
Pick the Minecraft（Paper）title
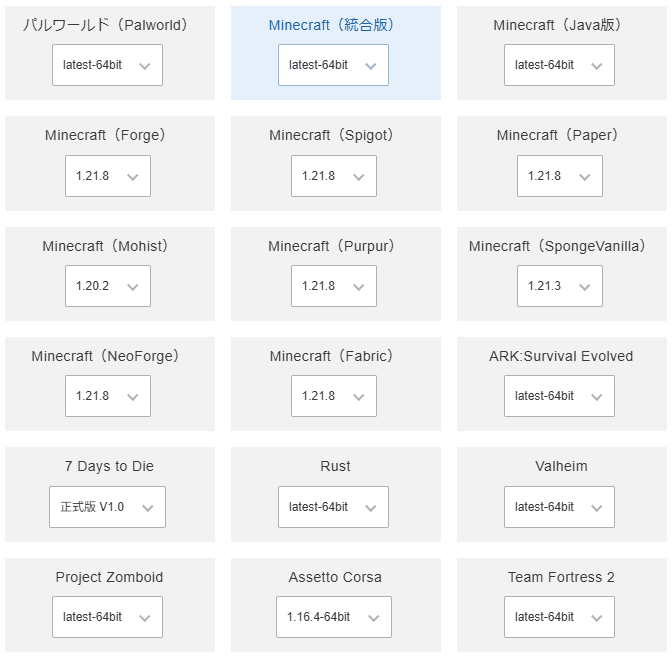tap(557, 135)
